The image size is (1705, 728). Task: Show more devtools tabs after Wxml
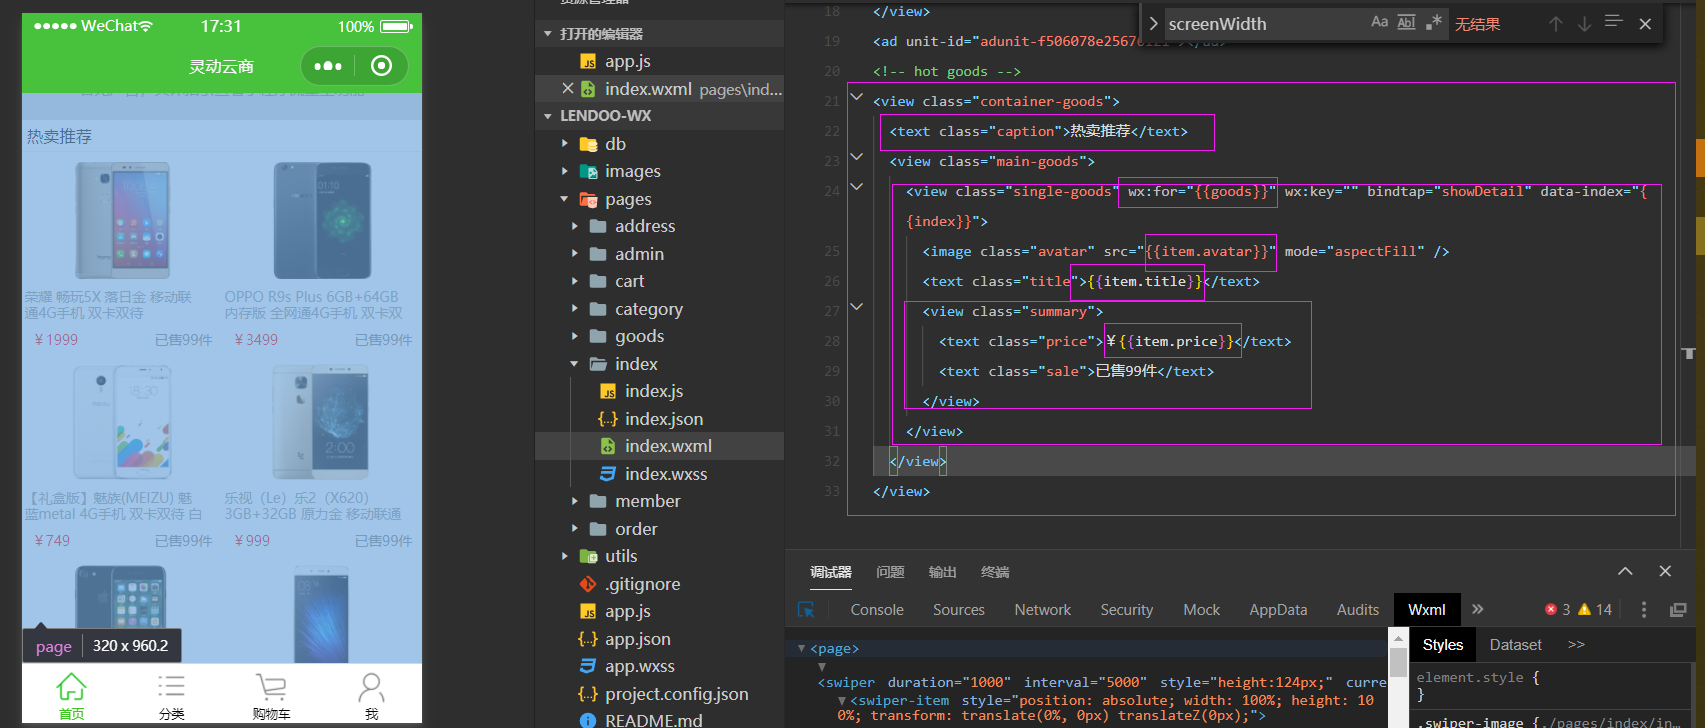[x=1478, y=610]
